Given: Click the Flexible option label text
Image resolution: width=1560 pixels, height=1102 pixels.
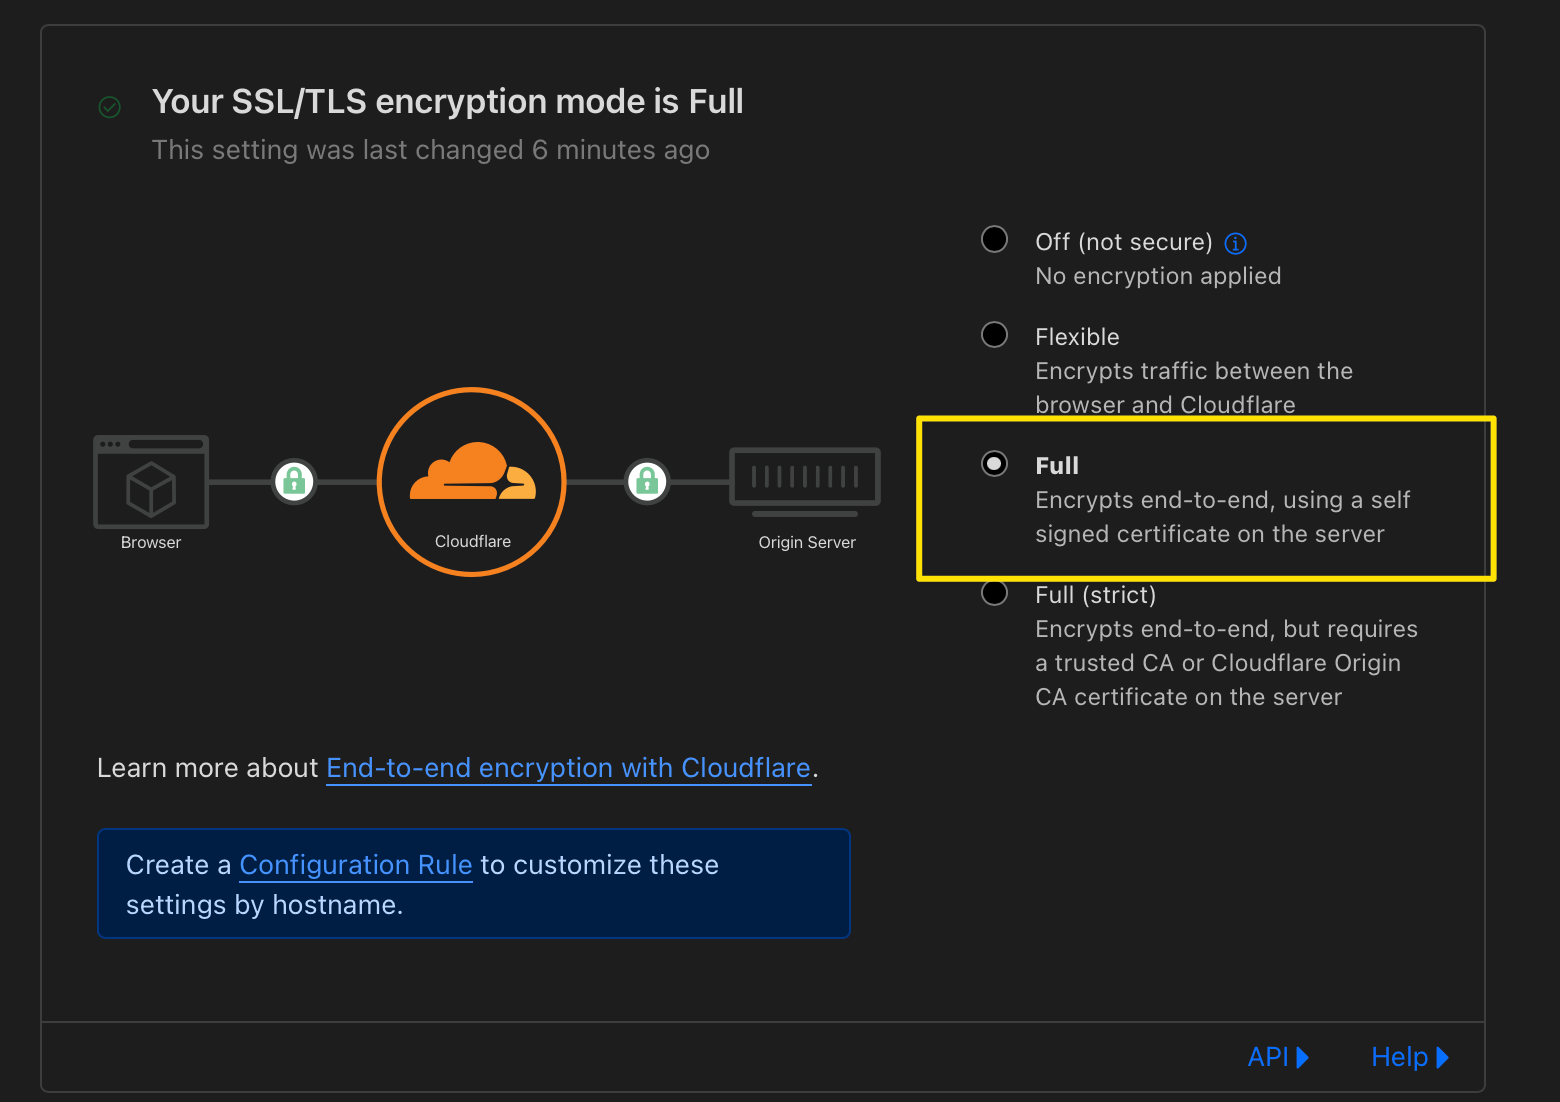Looking at the screenshot, I should (1077, 337).
